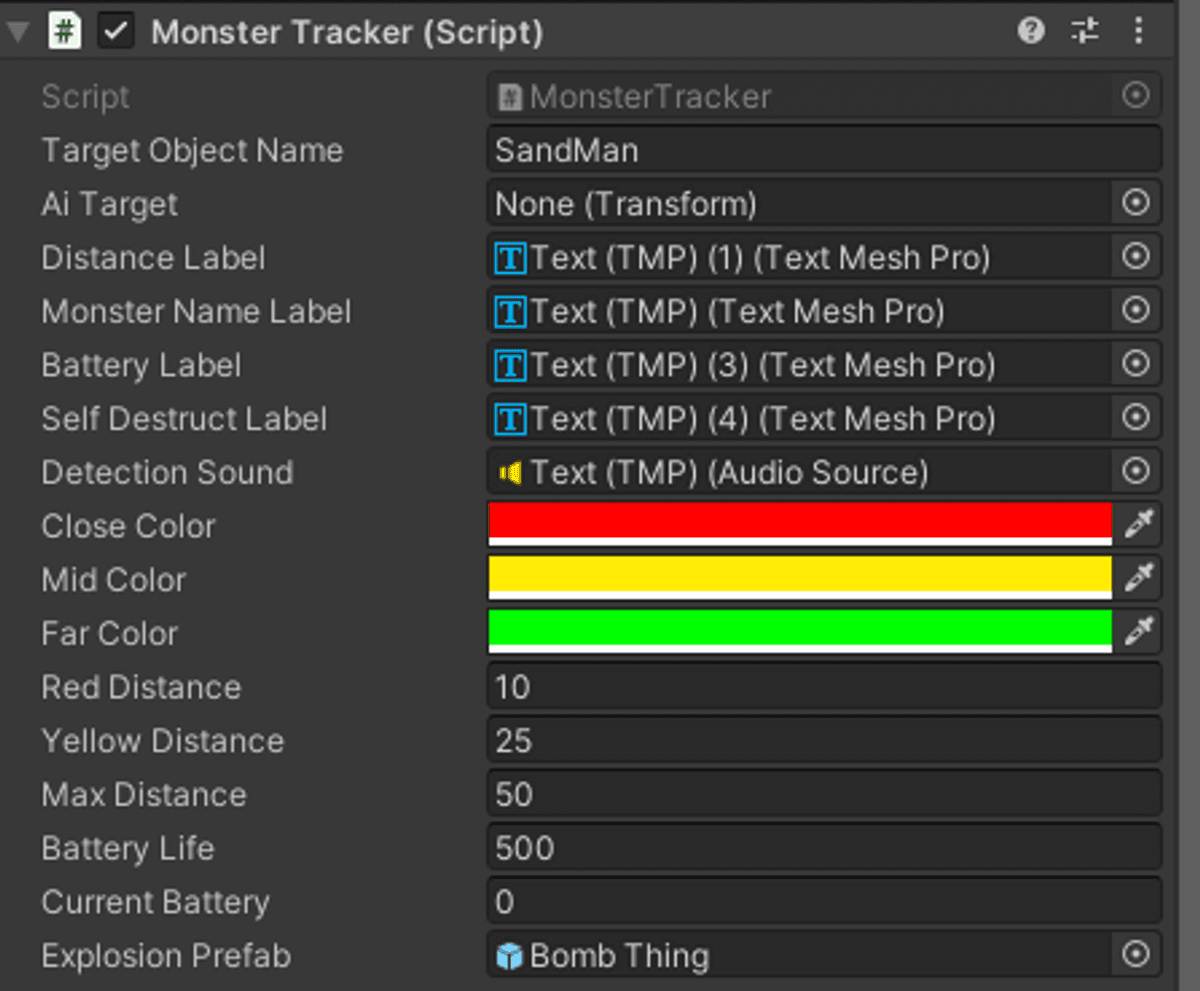Click the Detection Sound audio speaker icon

click(x=508, y=472)
